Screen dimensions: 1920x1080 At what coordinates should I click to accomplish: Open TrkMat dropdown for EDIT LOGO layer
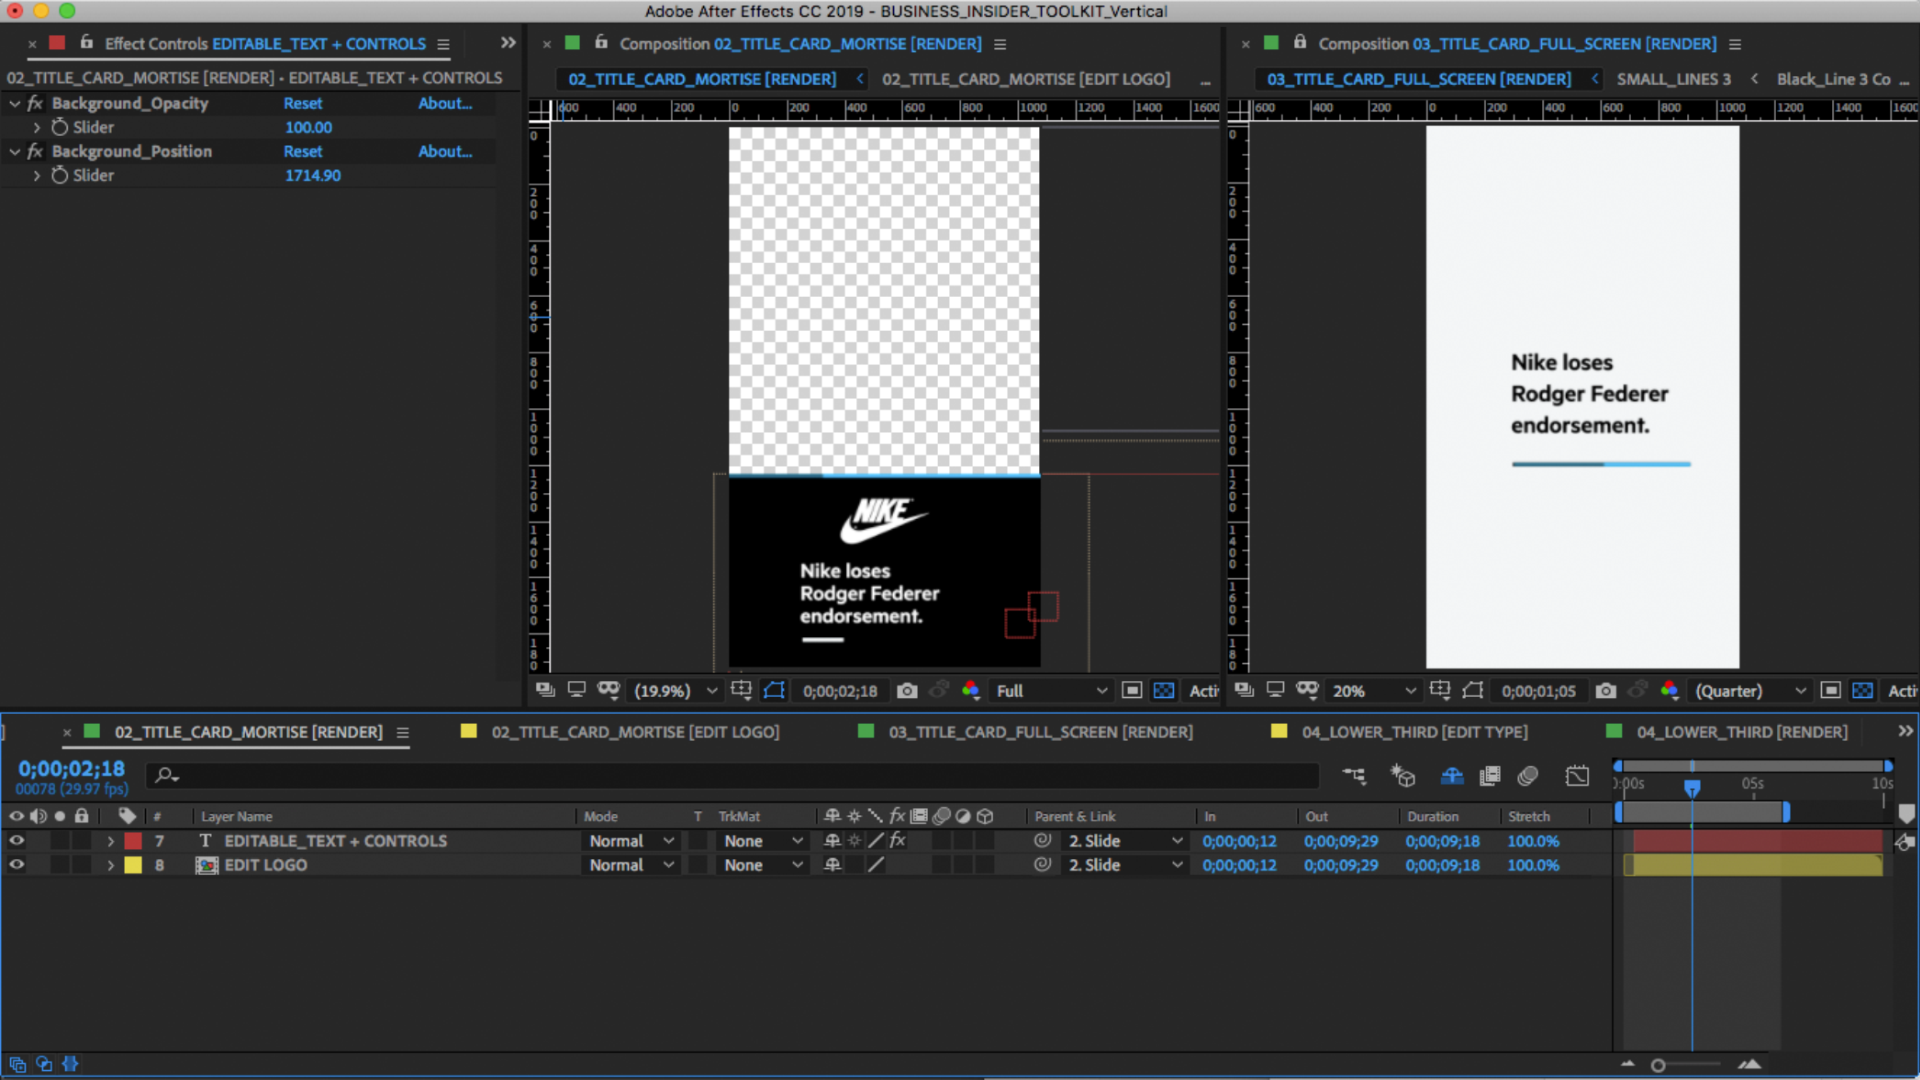coord(763,865)
